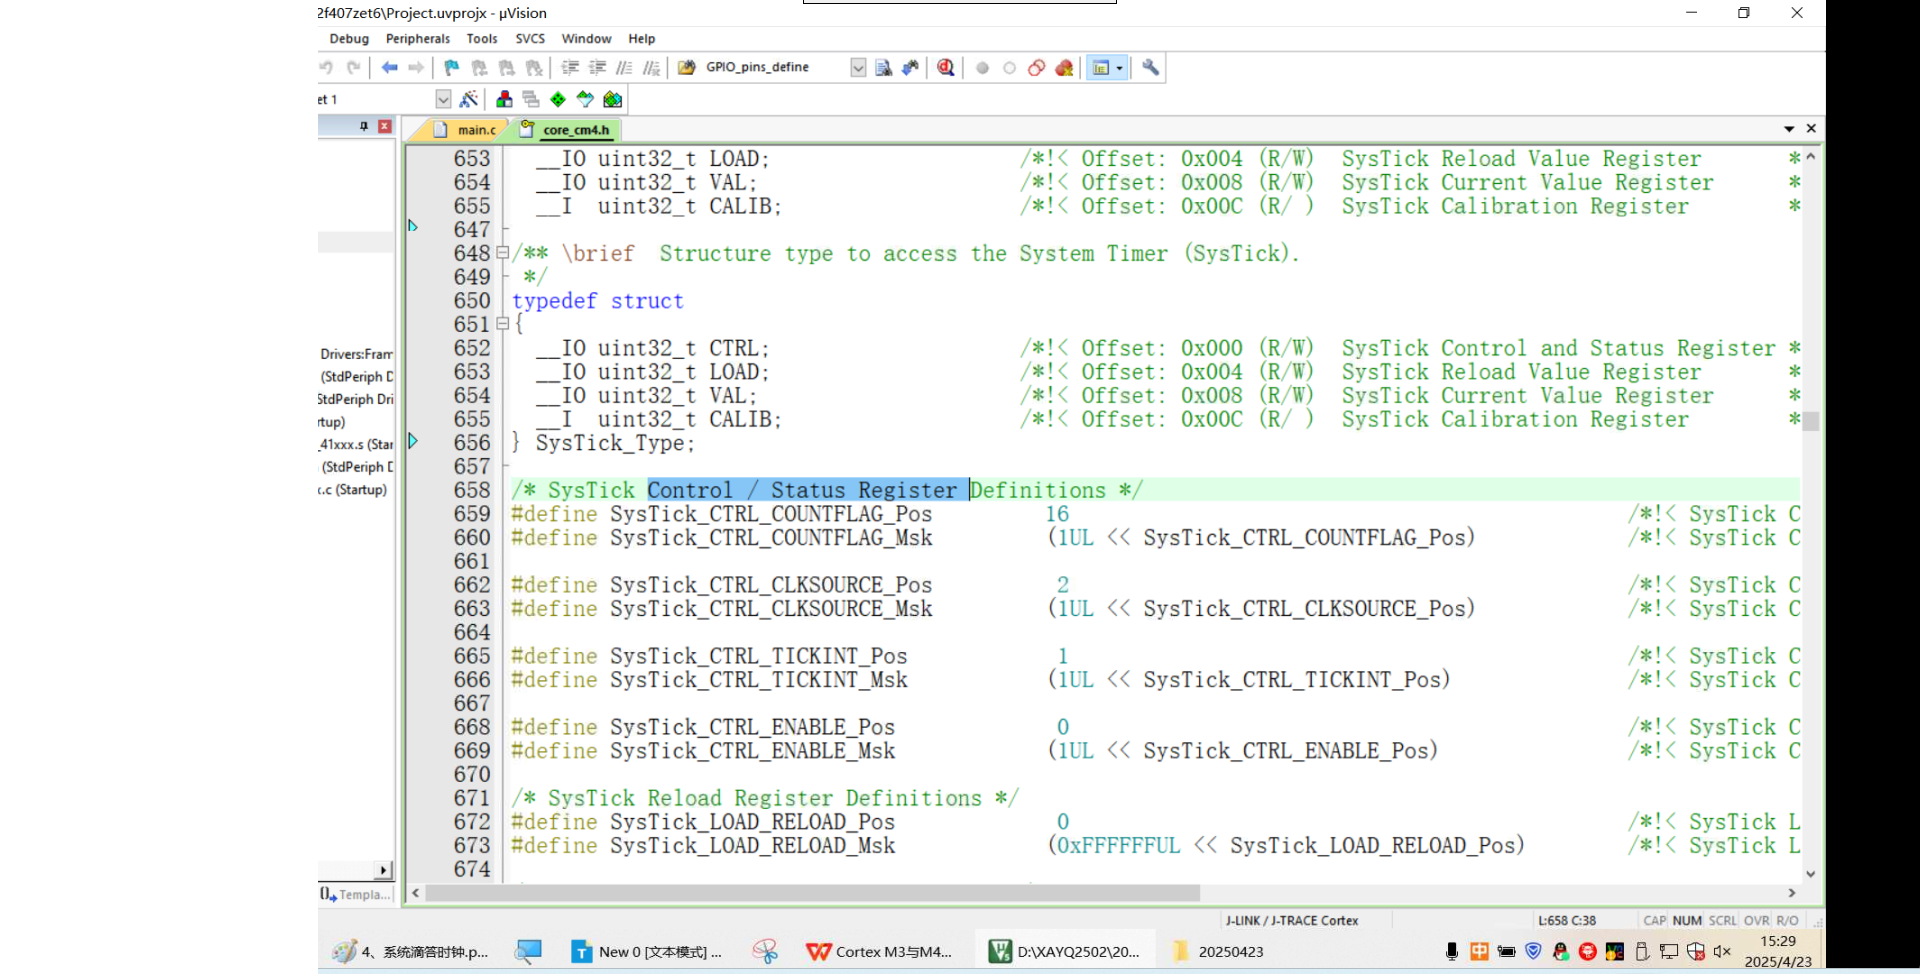Open the Peripherals menu

(x=417, y=39)
